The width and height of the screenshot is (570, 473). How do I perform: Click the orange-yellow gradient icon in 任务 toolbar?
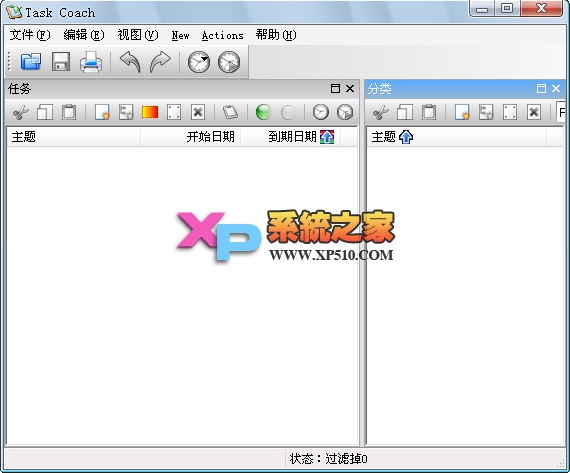pyautogui.click(x=150, y=112)
